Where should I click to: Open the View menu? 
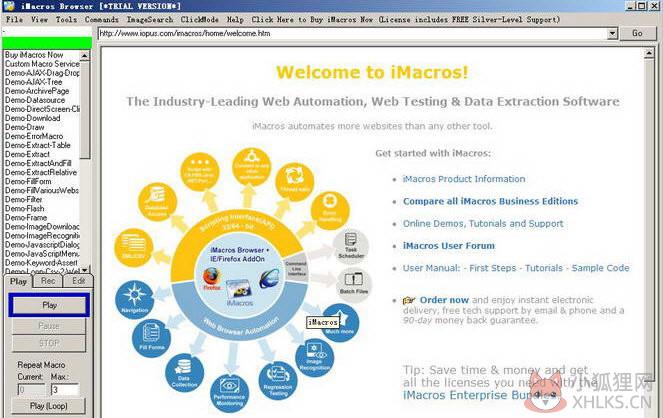tap(39, 19)
